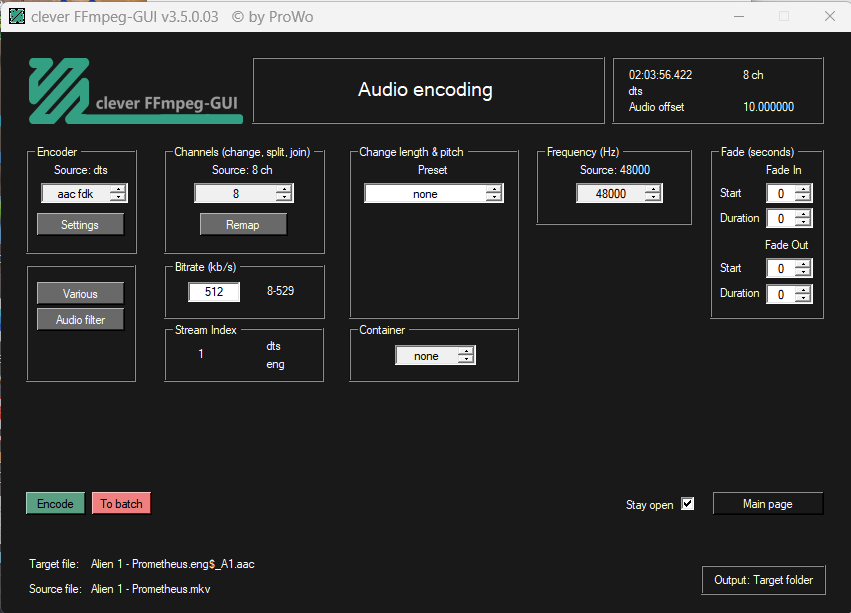Open the Change length & pitch preset selector
The image size is (851, 613).
tap(434, 194)
